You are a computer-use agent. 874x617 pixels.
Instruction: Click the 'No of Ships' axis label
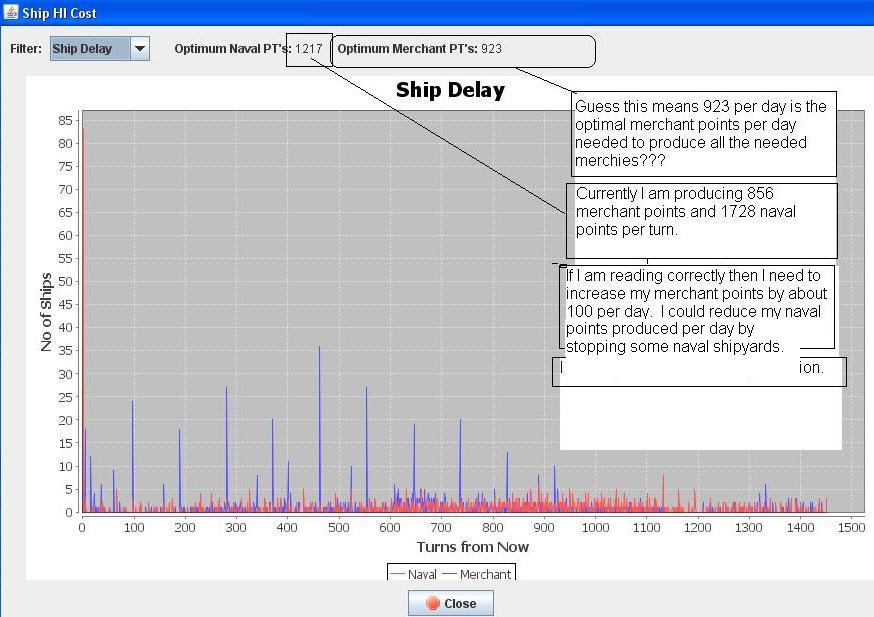click(x=46, y=312)
